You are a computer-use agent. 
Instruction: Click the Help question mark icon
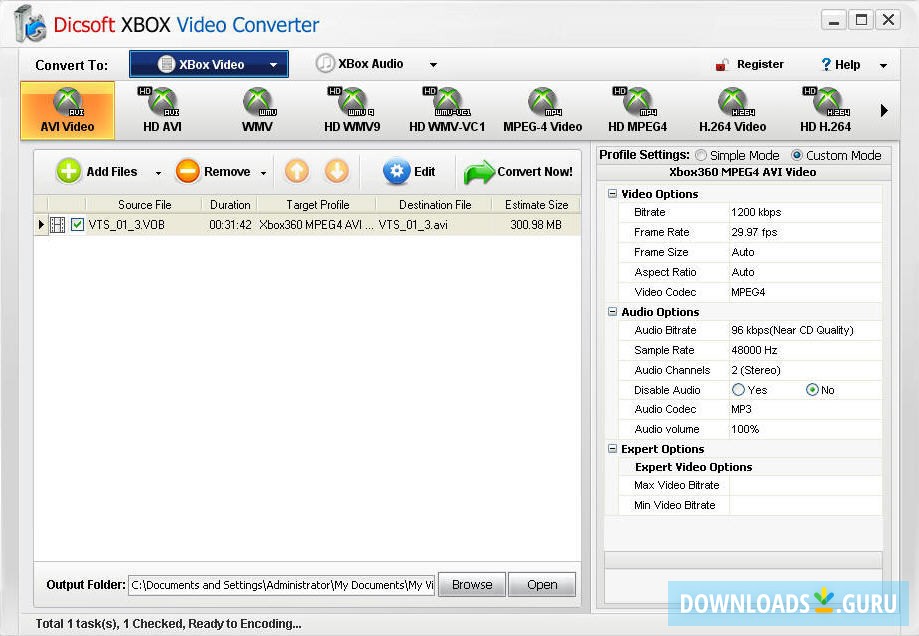(x=826, y=64)
